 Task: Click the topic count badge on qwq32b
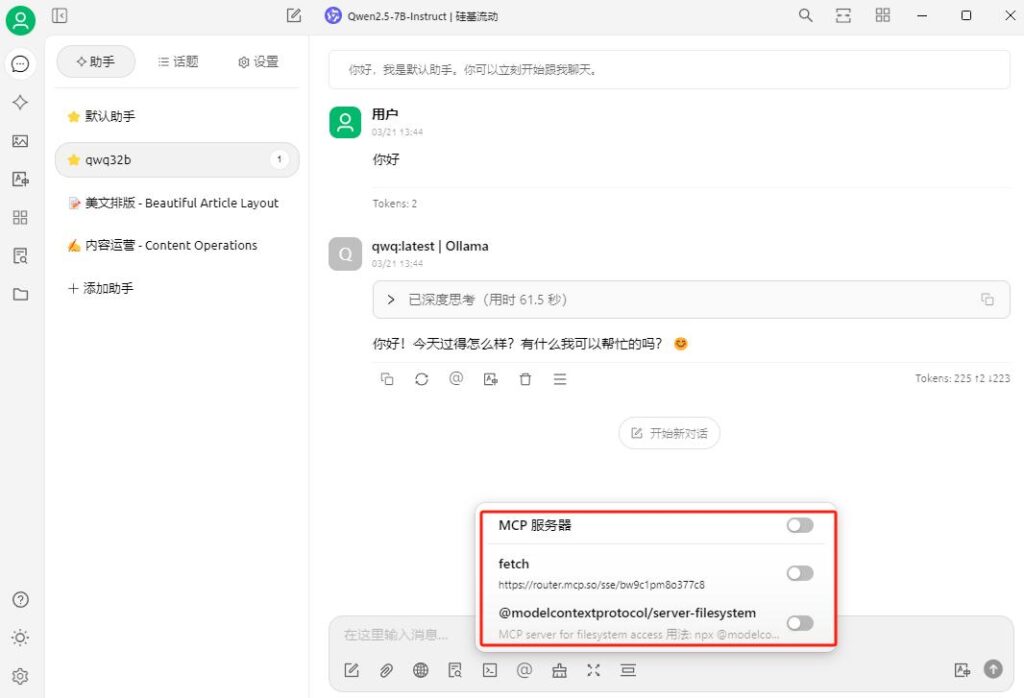[279, 159]
